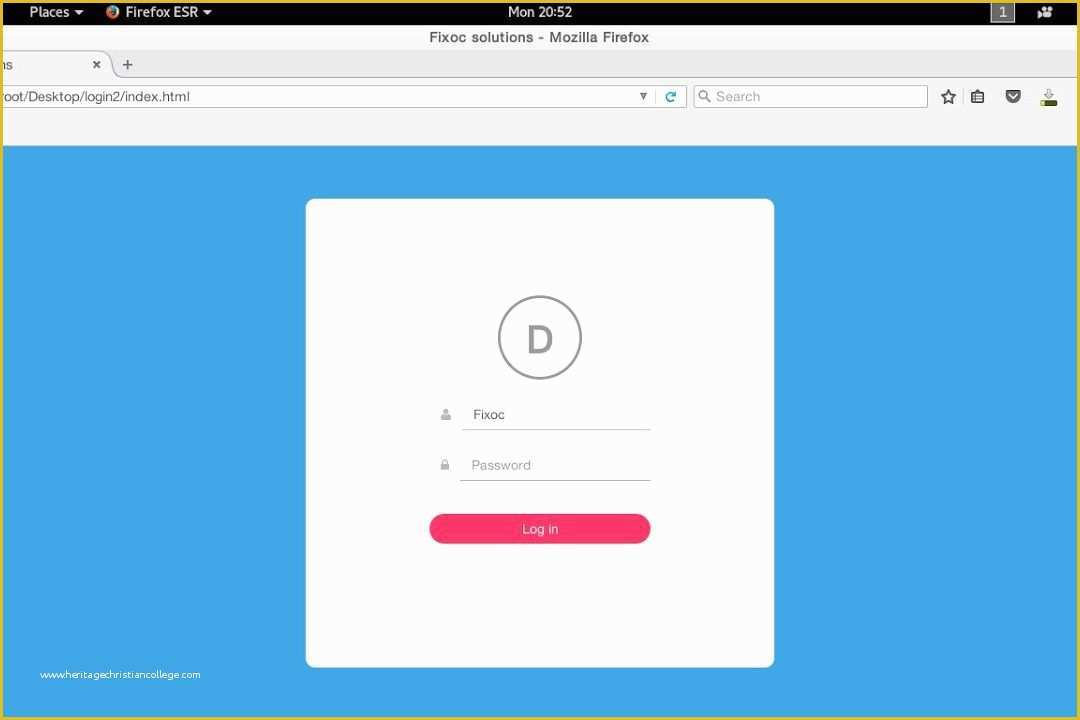1080x720 pixels.
Task: Open the Downloads icon in the toolbar
Action: pyautogui.click(x=1048, y=96)
